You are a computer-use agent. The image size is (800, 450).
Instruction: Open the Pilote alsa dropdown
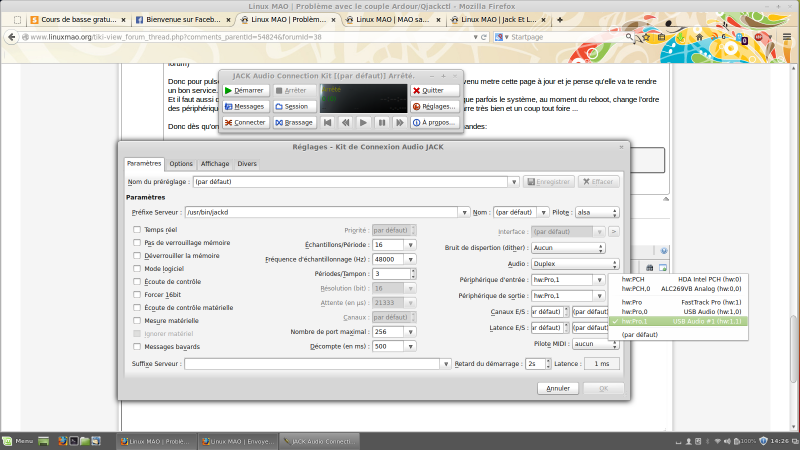(x=597, y=212)
